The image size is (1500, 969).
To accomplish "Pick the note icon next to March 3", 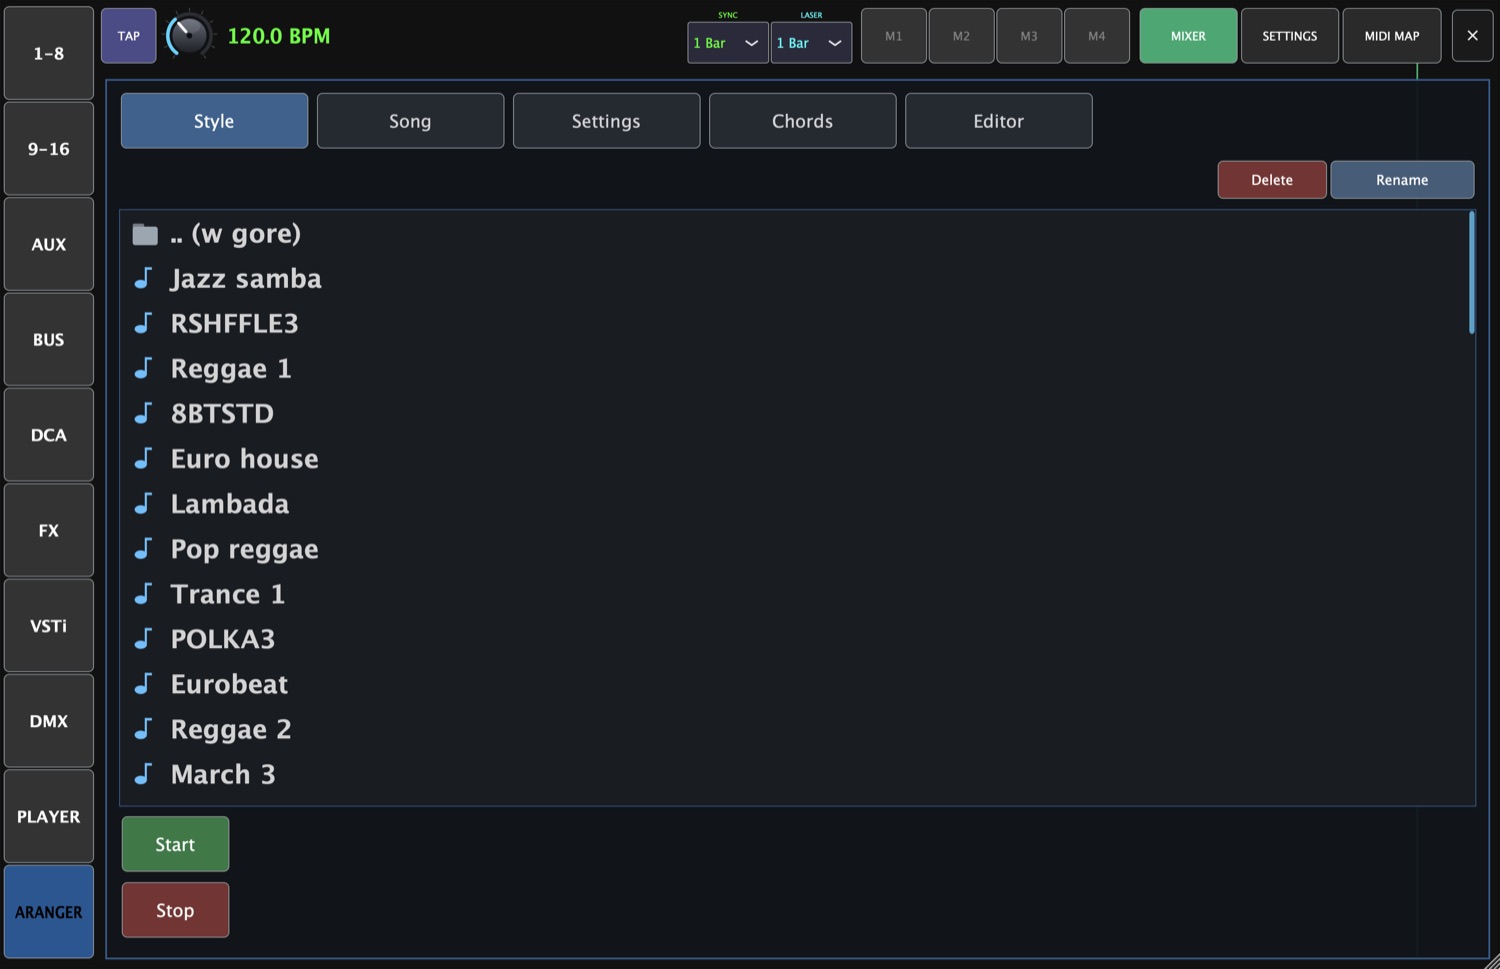I will click(x=144, y=773).
